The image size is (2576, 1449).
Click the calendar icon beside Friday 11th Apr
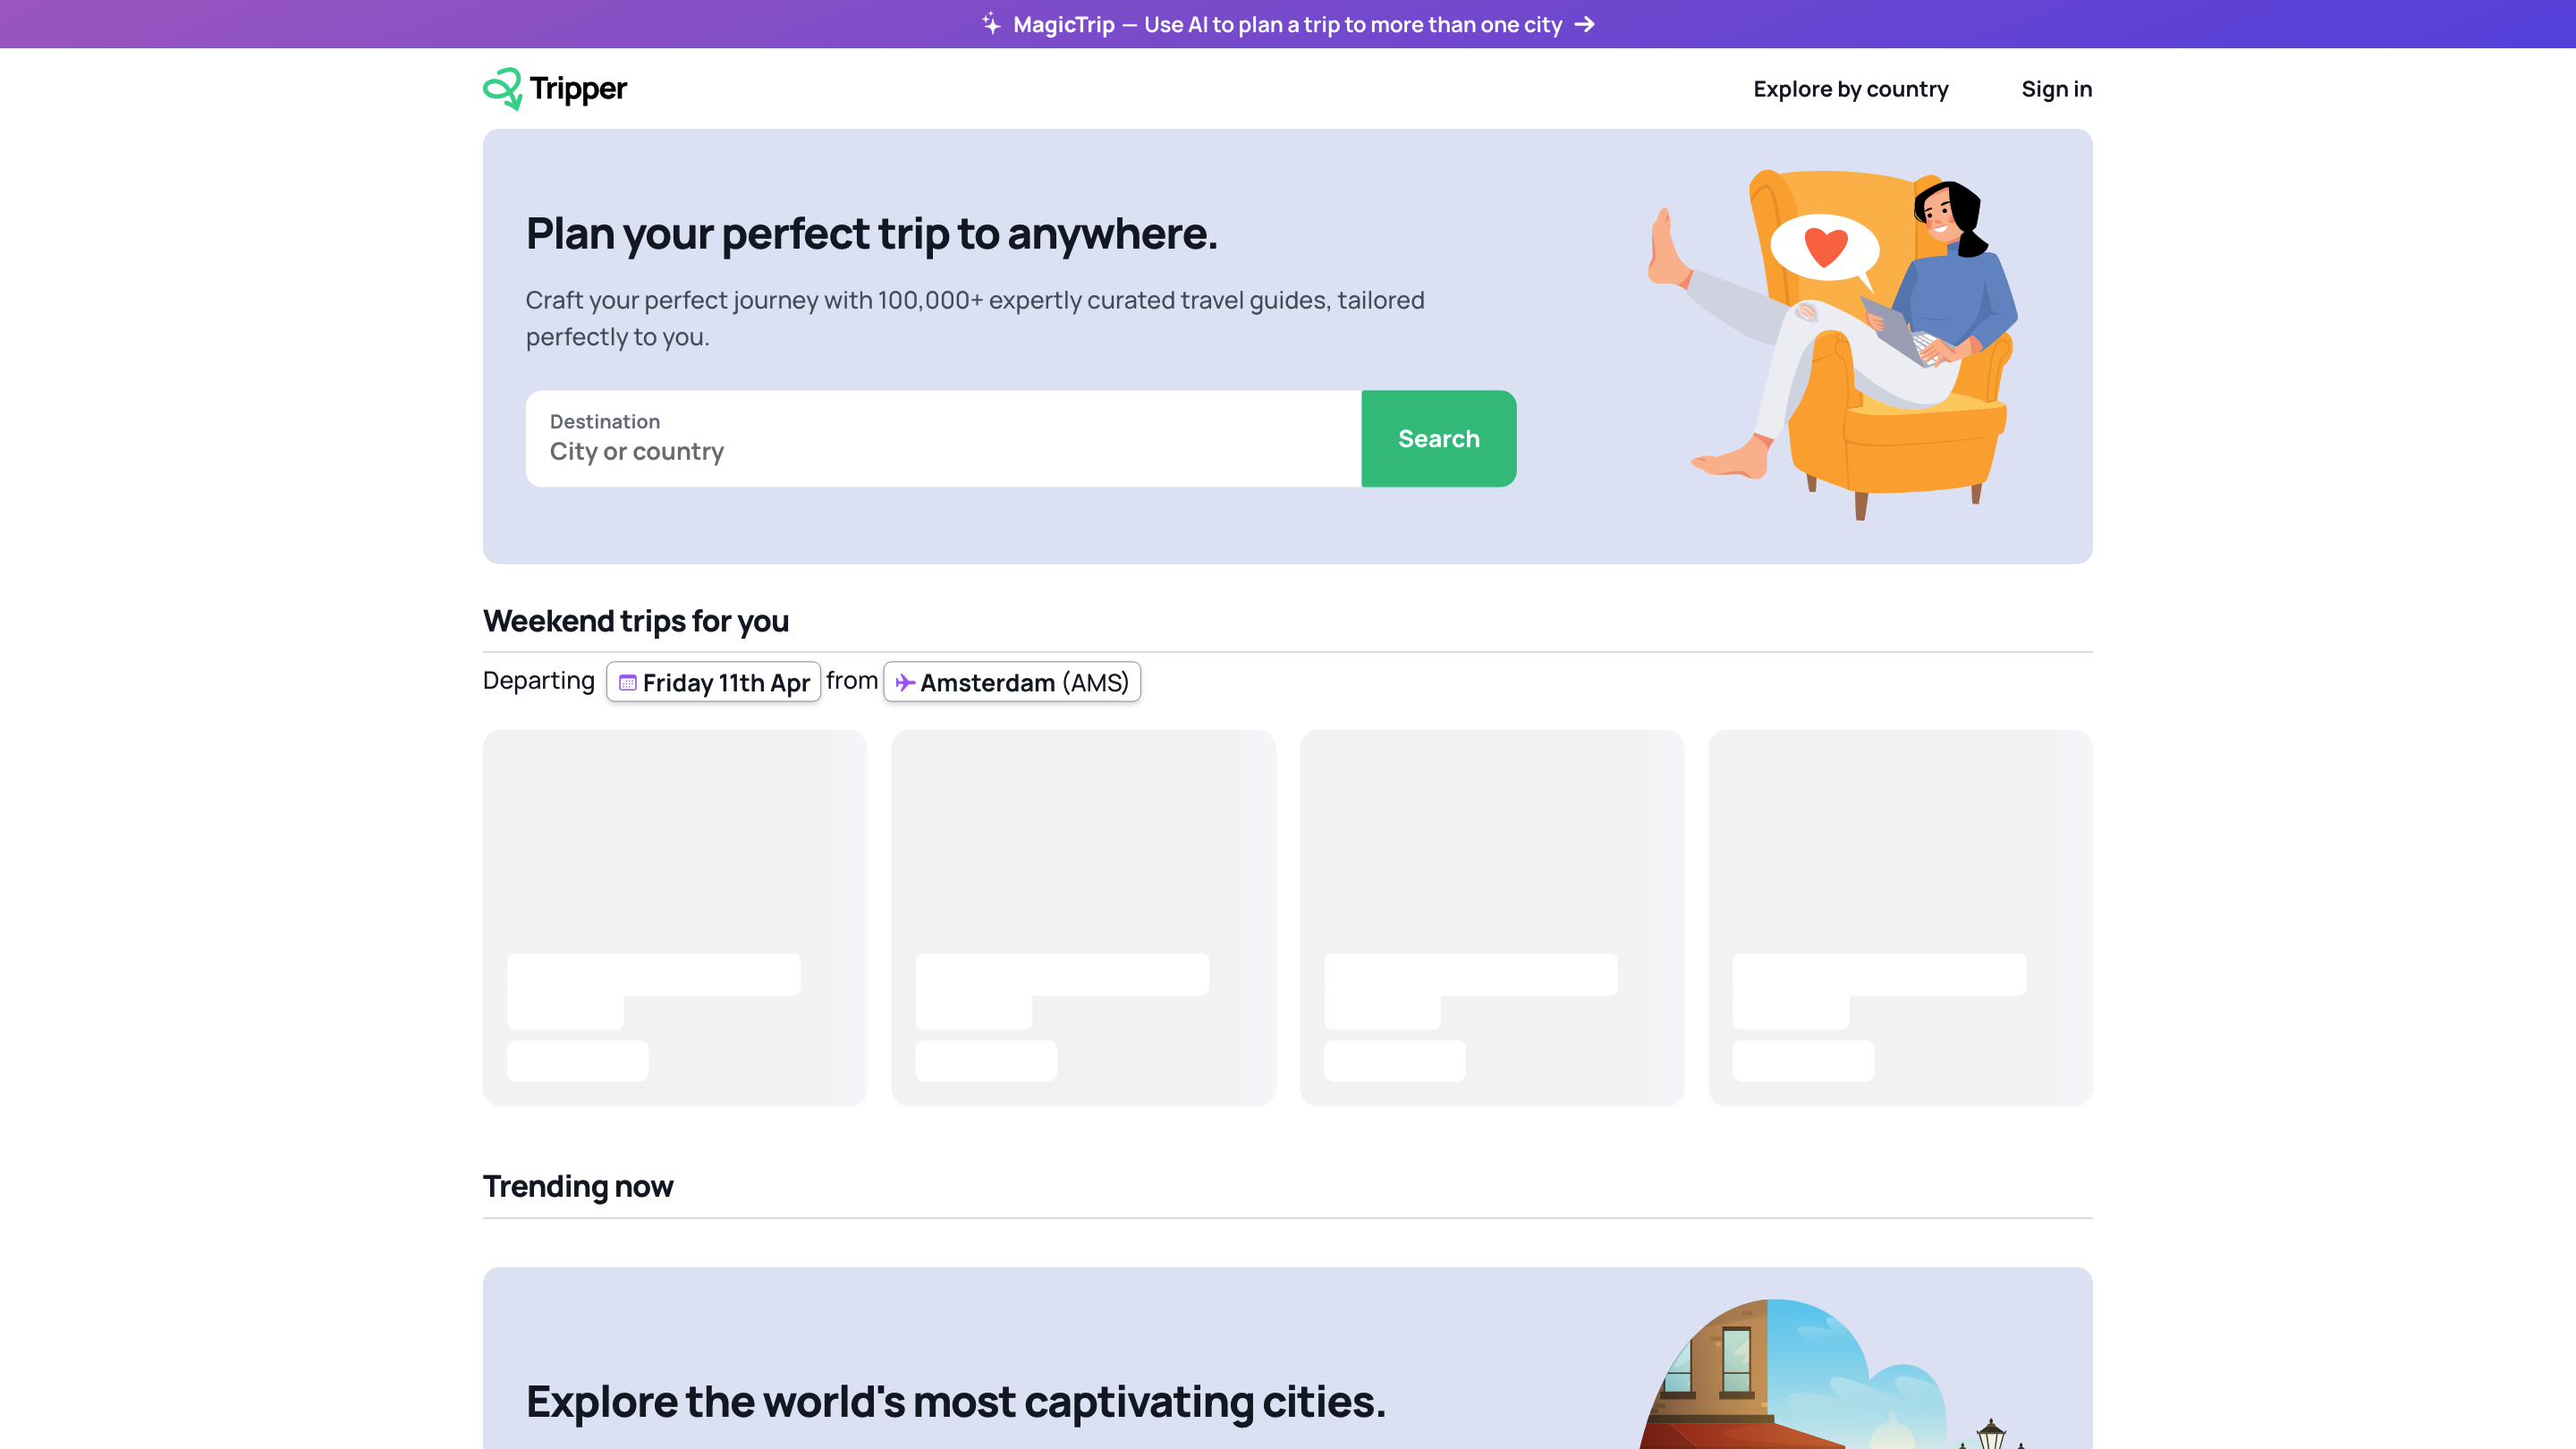pyautogui.click(x=628, y=683)
